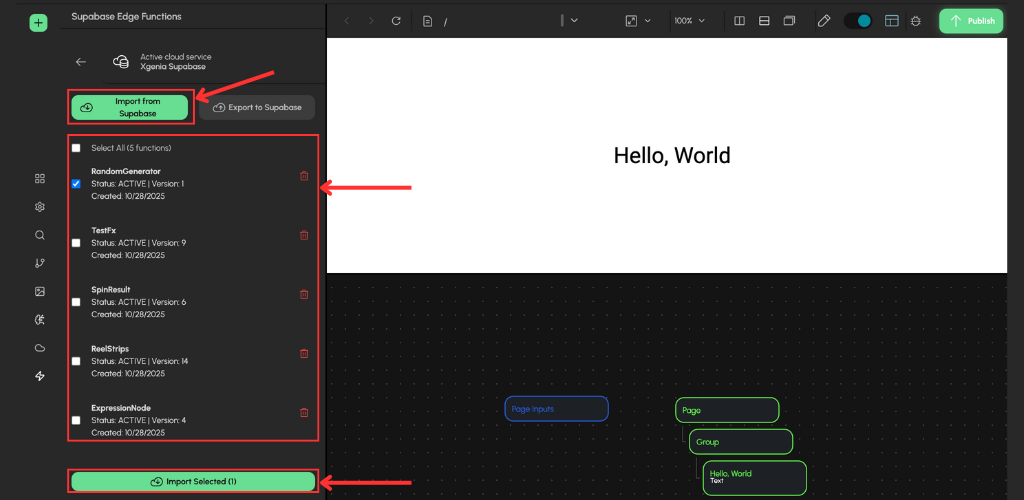Screen dimensions: 1024x500
Task: Delete the RandomGenerator function with trash icon
Action: coord(304,176)
